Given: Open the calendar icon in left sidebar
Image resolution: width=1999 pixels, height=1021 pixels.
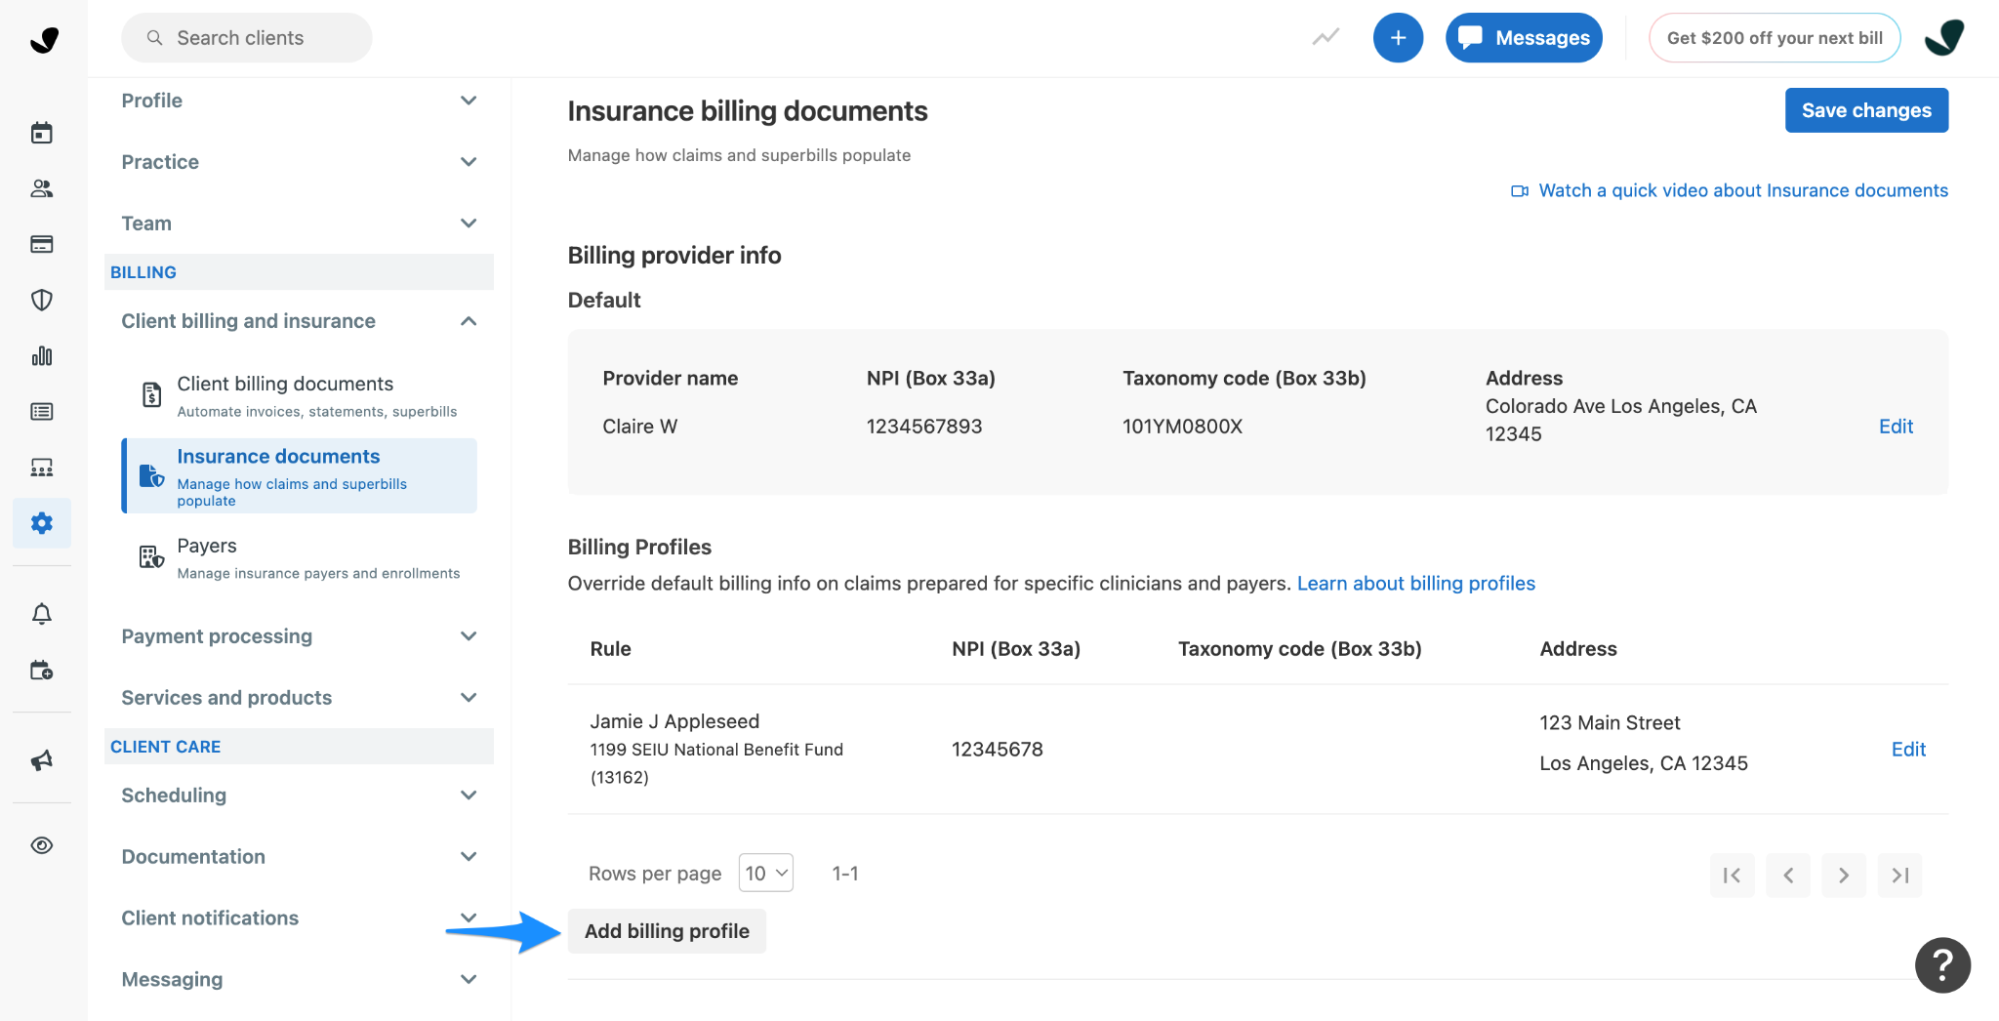Looking at the screenshot, I should [41, 133].
